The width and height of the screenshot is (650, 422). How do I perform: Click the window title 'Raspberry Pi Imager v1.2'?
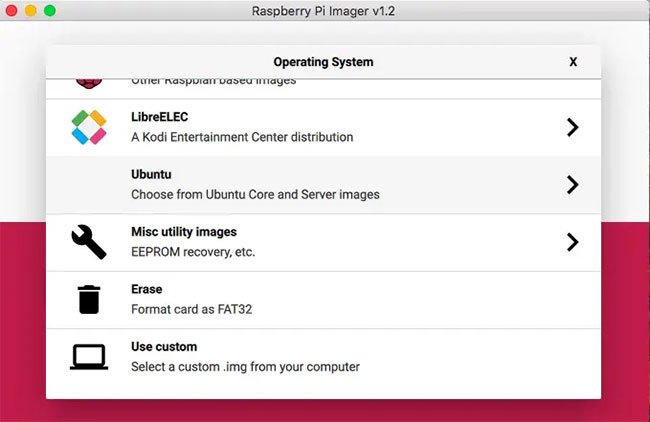[x=323, y=11]
